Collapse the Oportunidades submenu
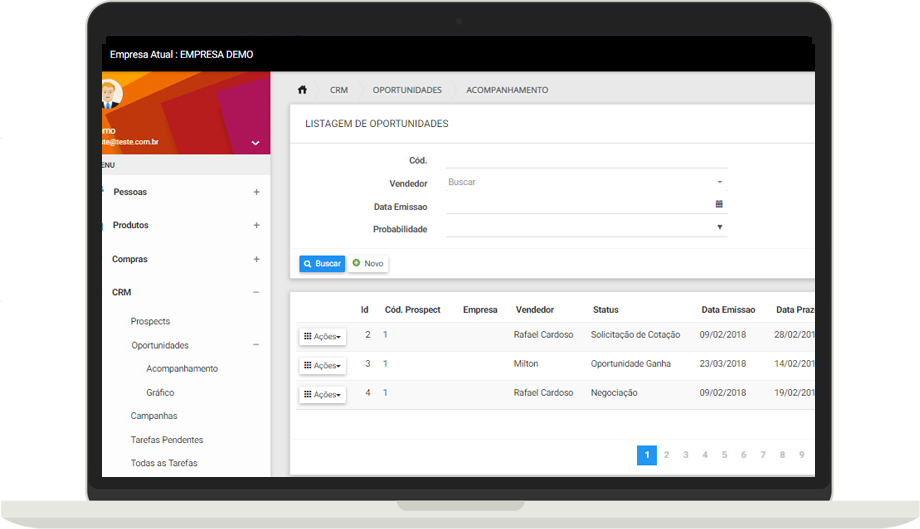The height and width of the screenshot is (529, 920). click(x=256, y=345)
